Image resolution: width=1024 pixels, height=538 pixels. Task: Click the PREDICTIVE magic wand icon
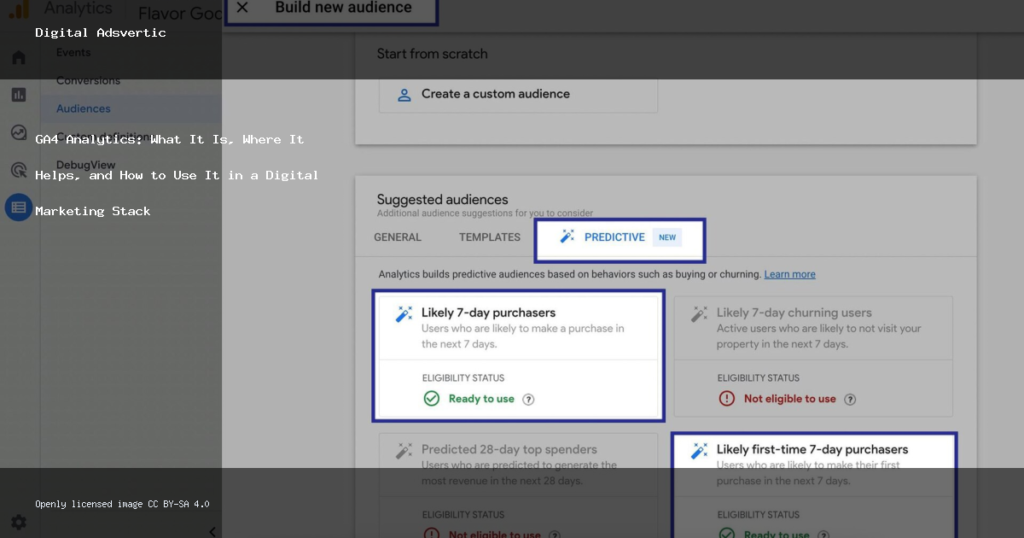pyautogui.click(x=567, y=236)
